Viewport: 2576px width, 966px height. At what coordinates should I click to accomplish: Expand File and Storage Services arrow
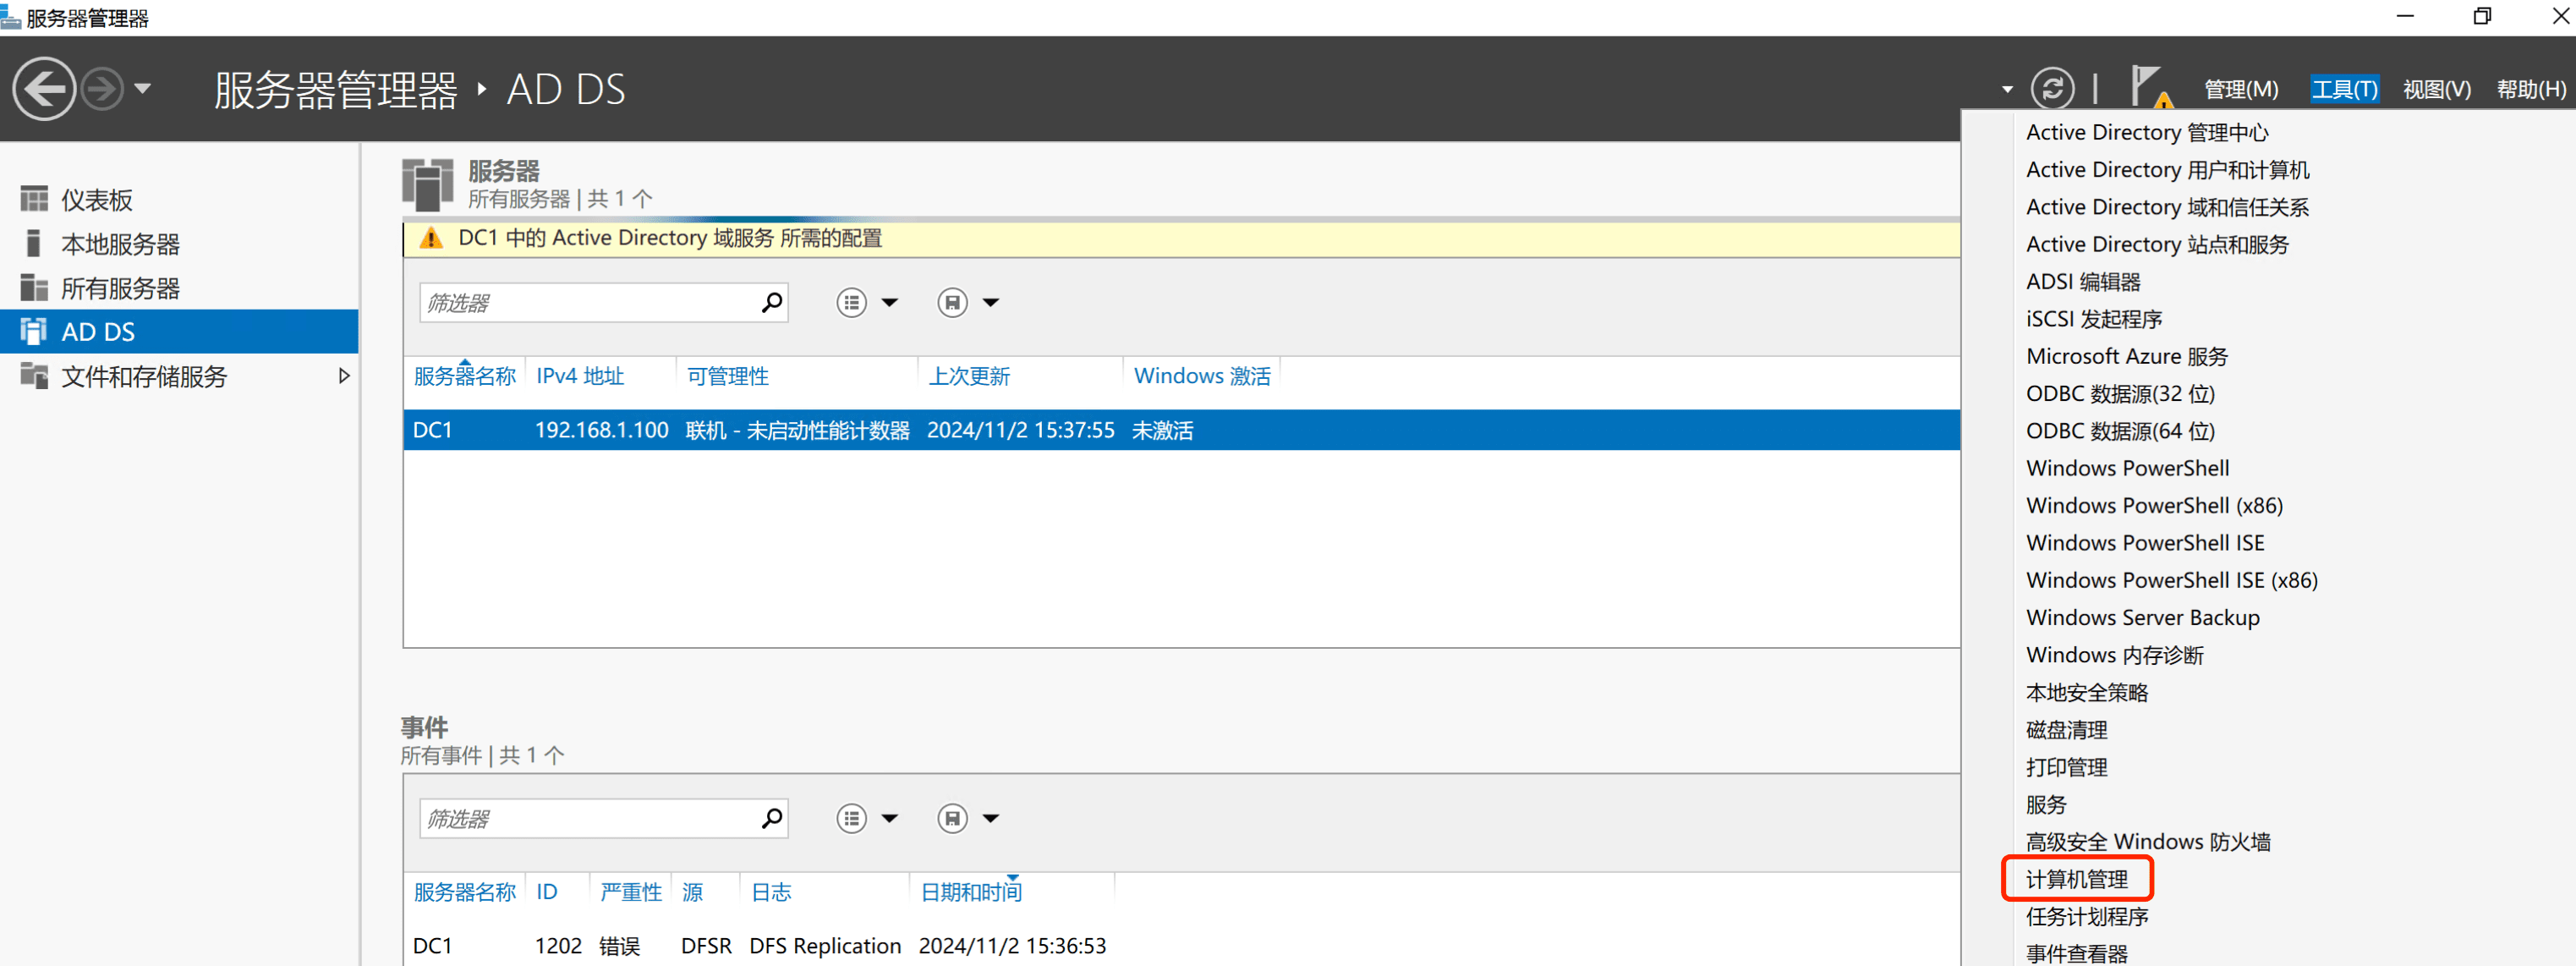[x=344, y=376]
